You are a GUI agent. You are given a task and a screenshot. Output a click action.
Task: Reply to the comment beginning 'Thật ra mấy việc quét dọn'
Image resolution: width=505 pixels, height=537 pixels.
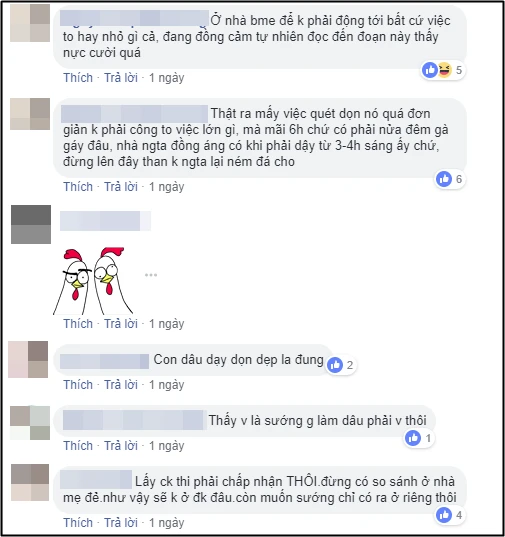121,187
